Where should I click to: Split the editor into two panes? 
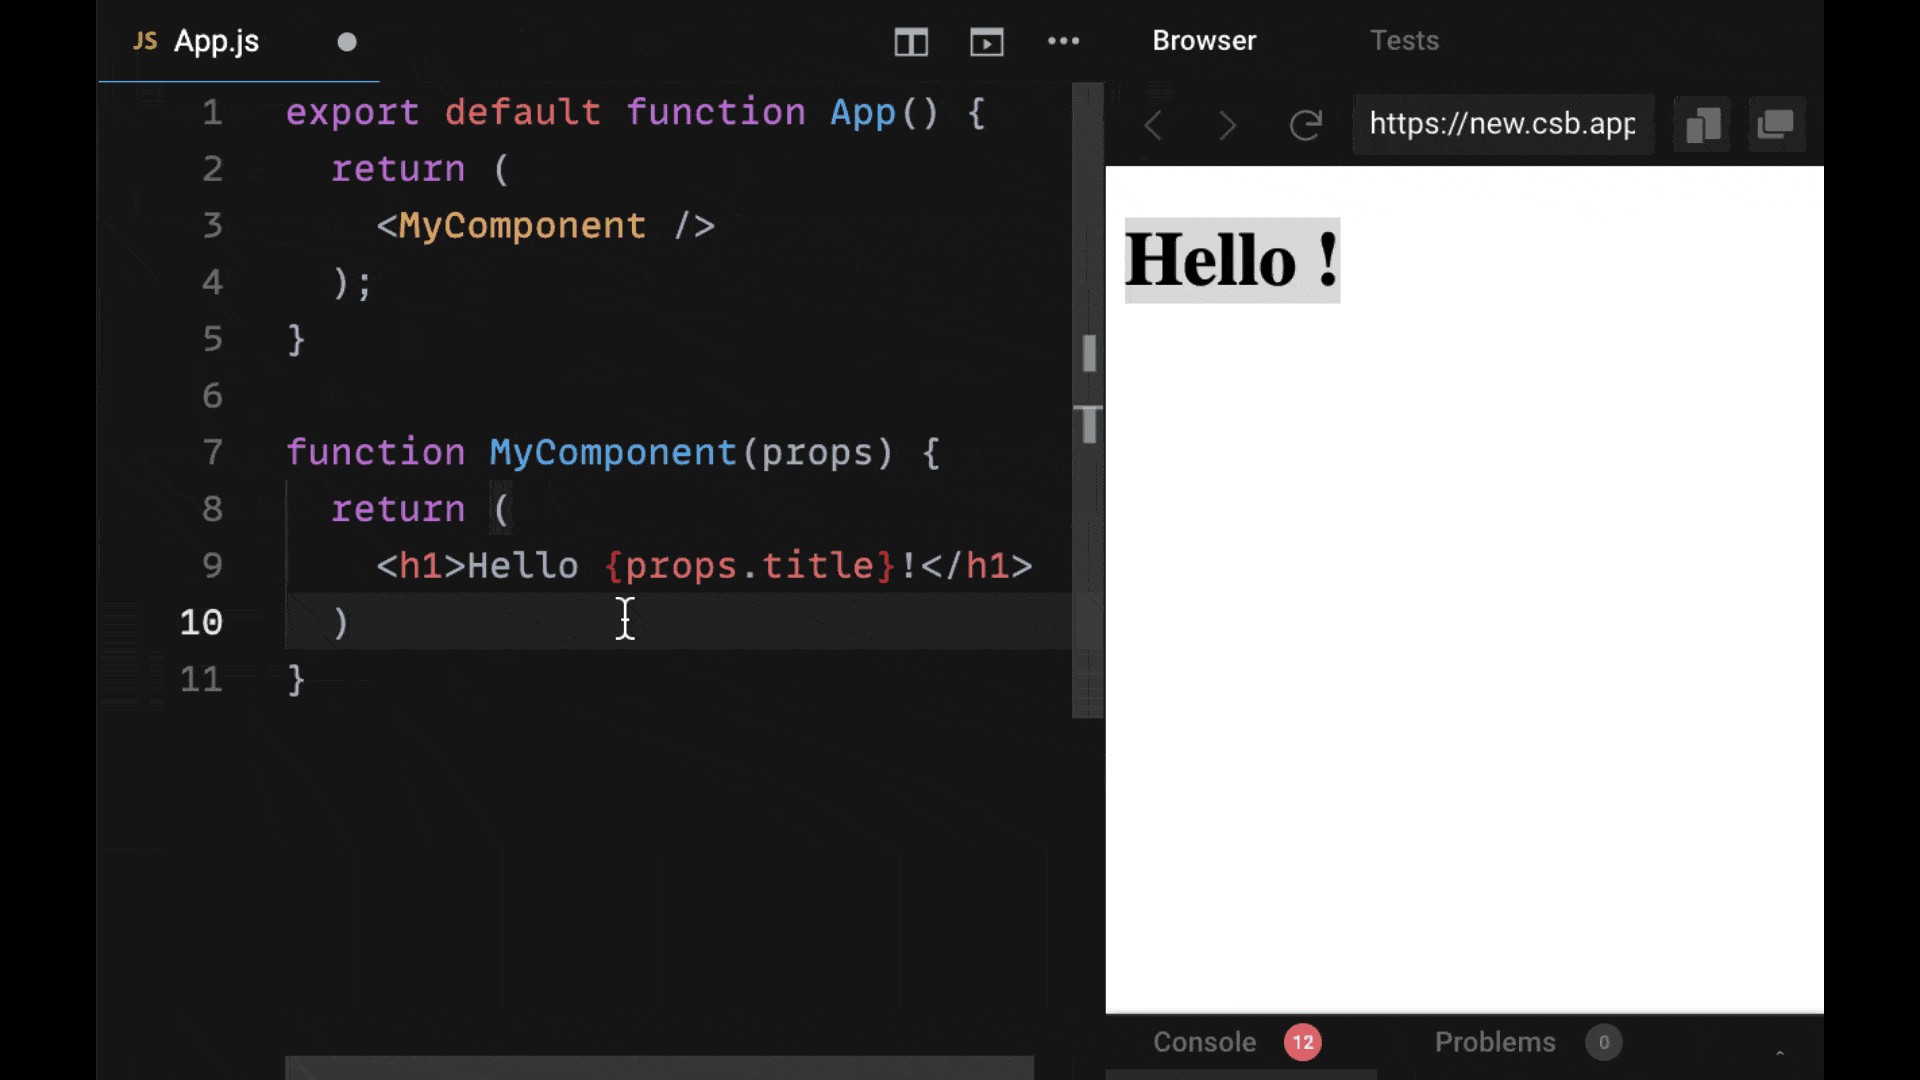(911, 42)
